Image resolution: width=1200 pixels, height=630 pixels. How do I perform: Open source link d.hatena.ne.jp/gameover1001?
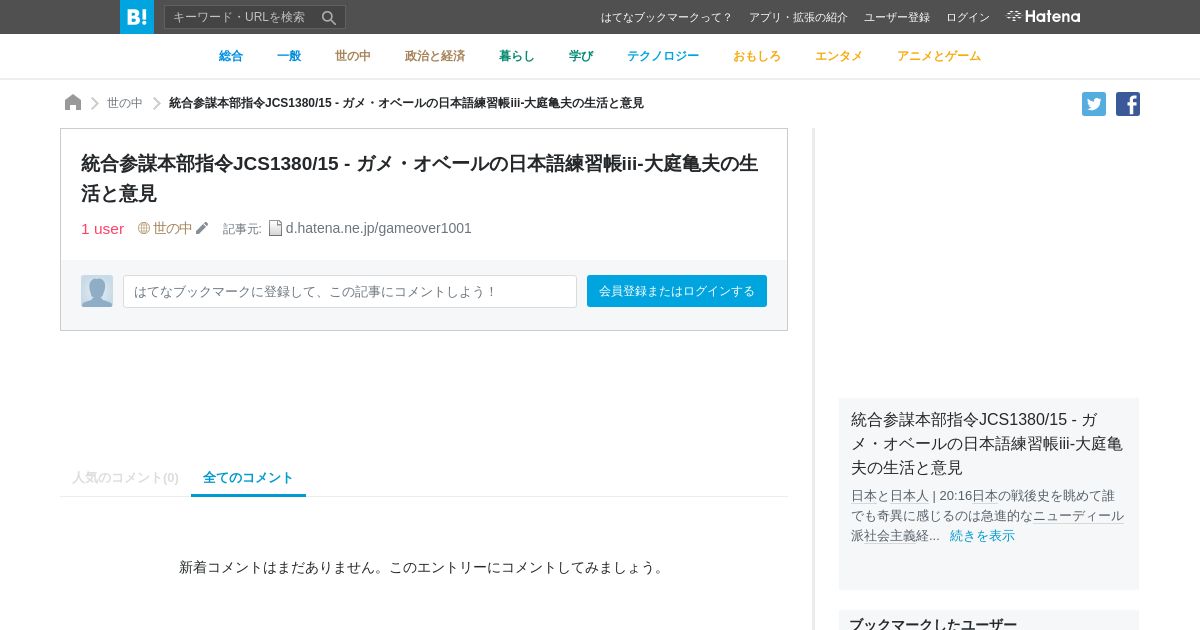point(379,228)
